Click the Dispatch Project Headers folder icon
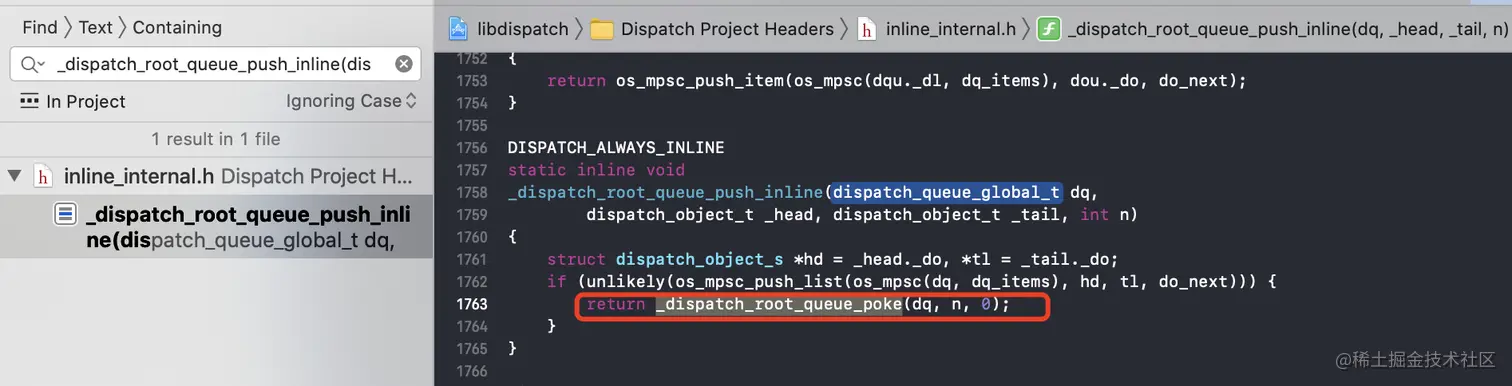Viewport: 1512px width, 386px height. 602,29
